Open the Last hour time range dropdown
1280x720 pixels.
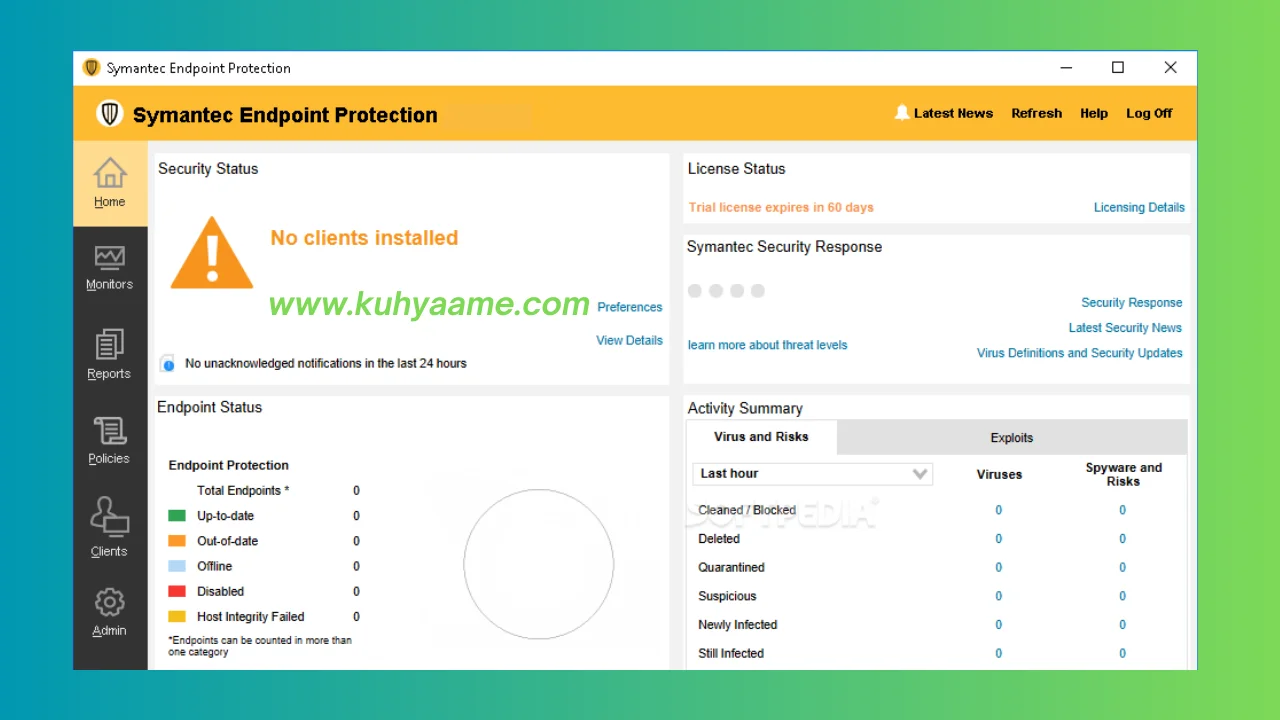pos(812,474)
